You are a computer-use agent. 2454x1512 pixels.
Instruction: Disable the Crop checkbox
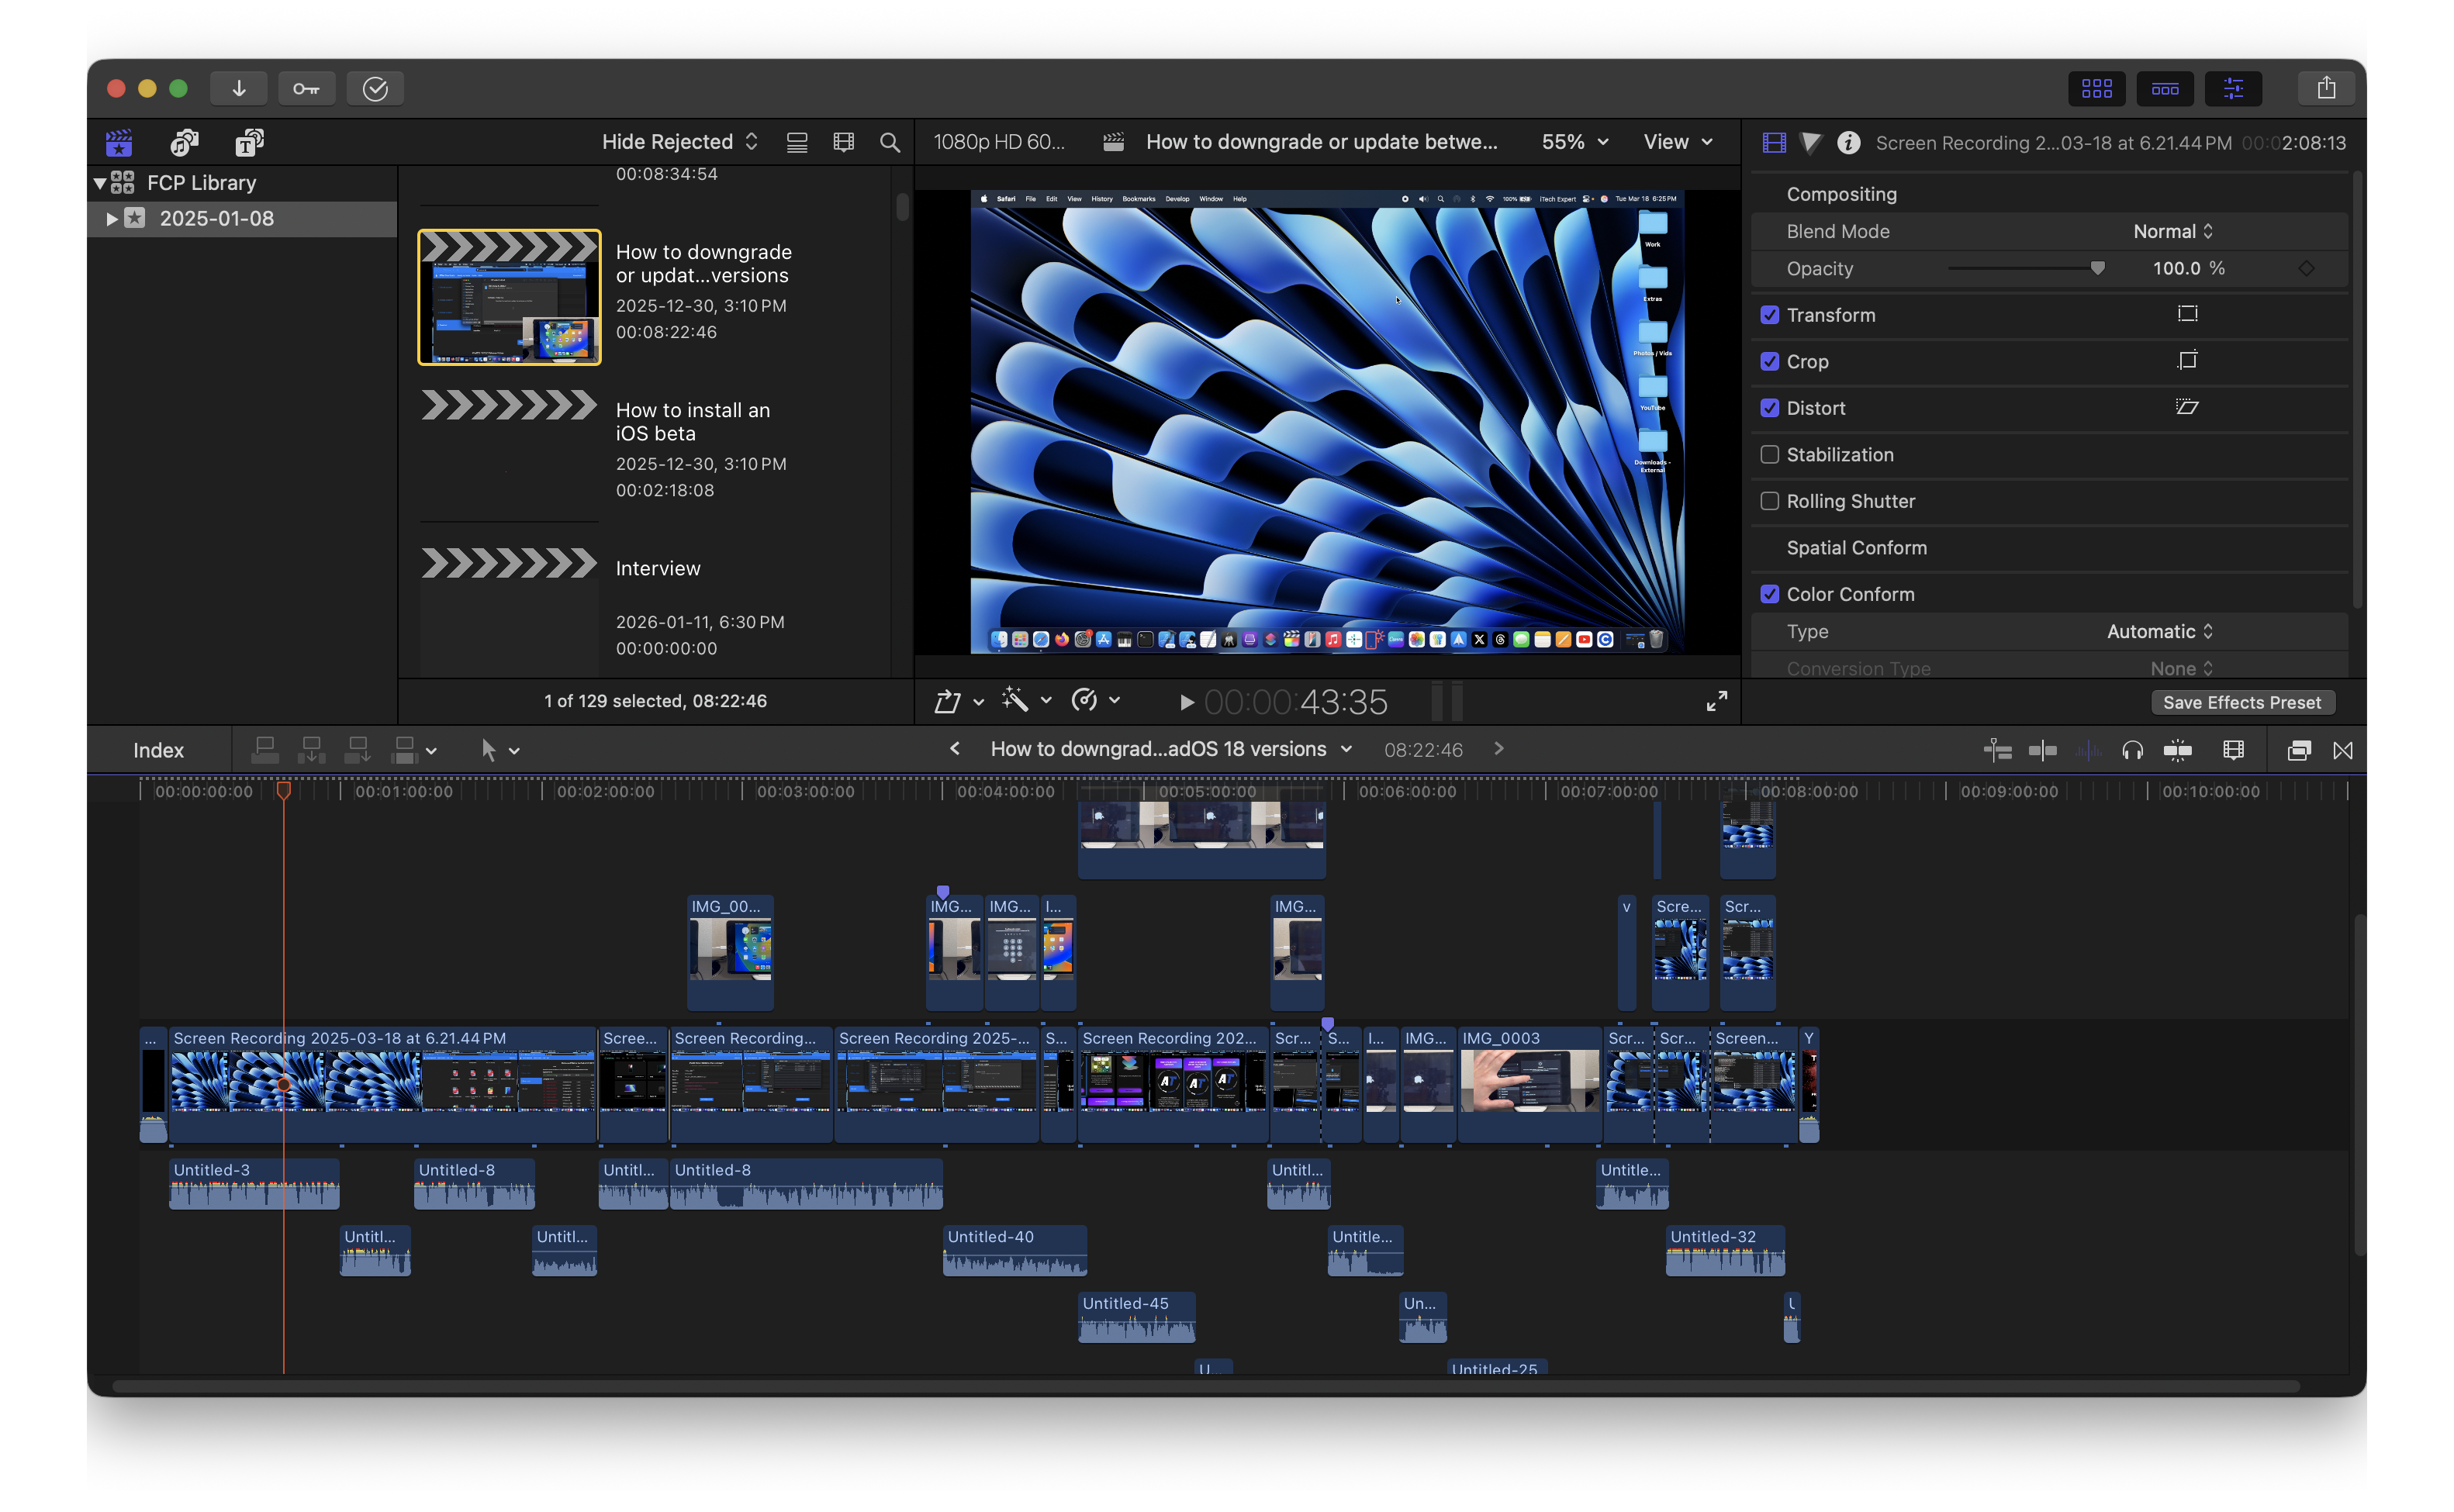(1769, 361)
